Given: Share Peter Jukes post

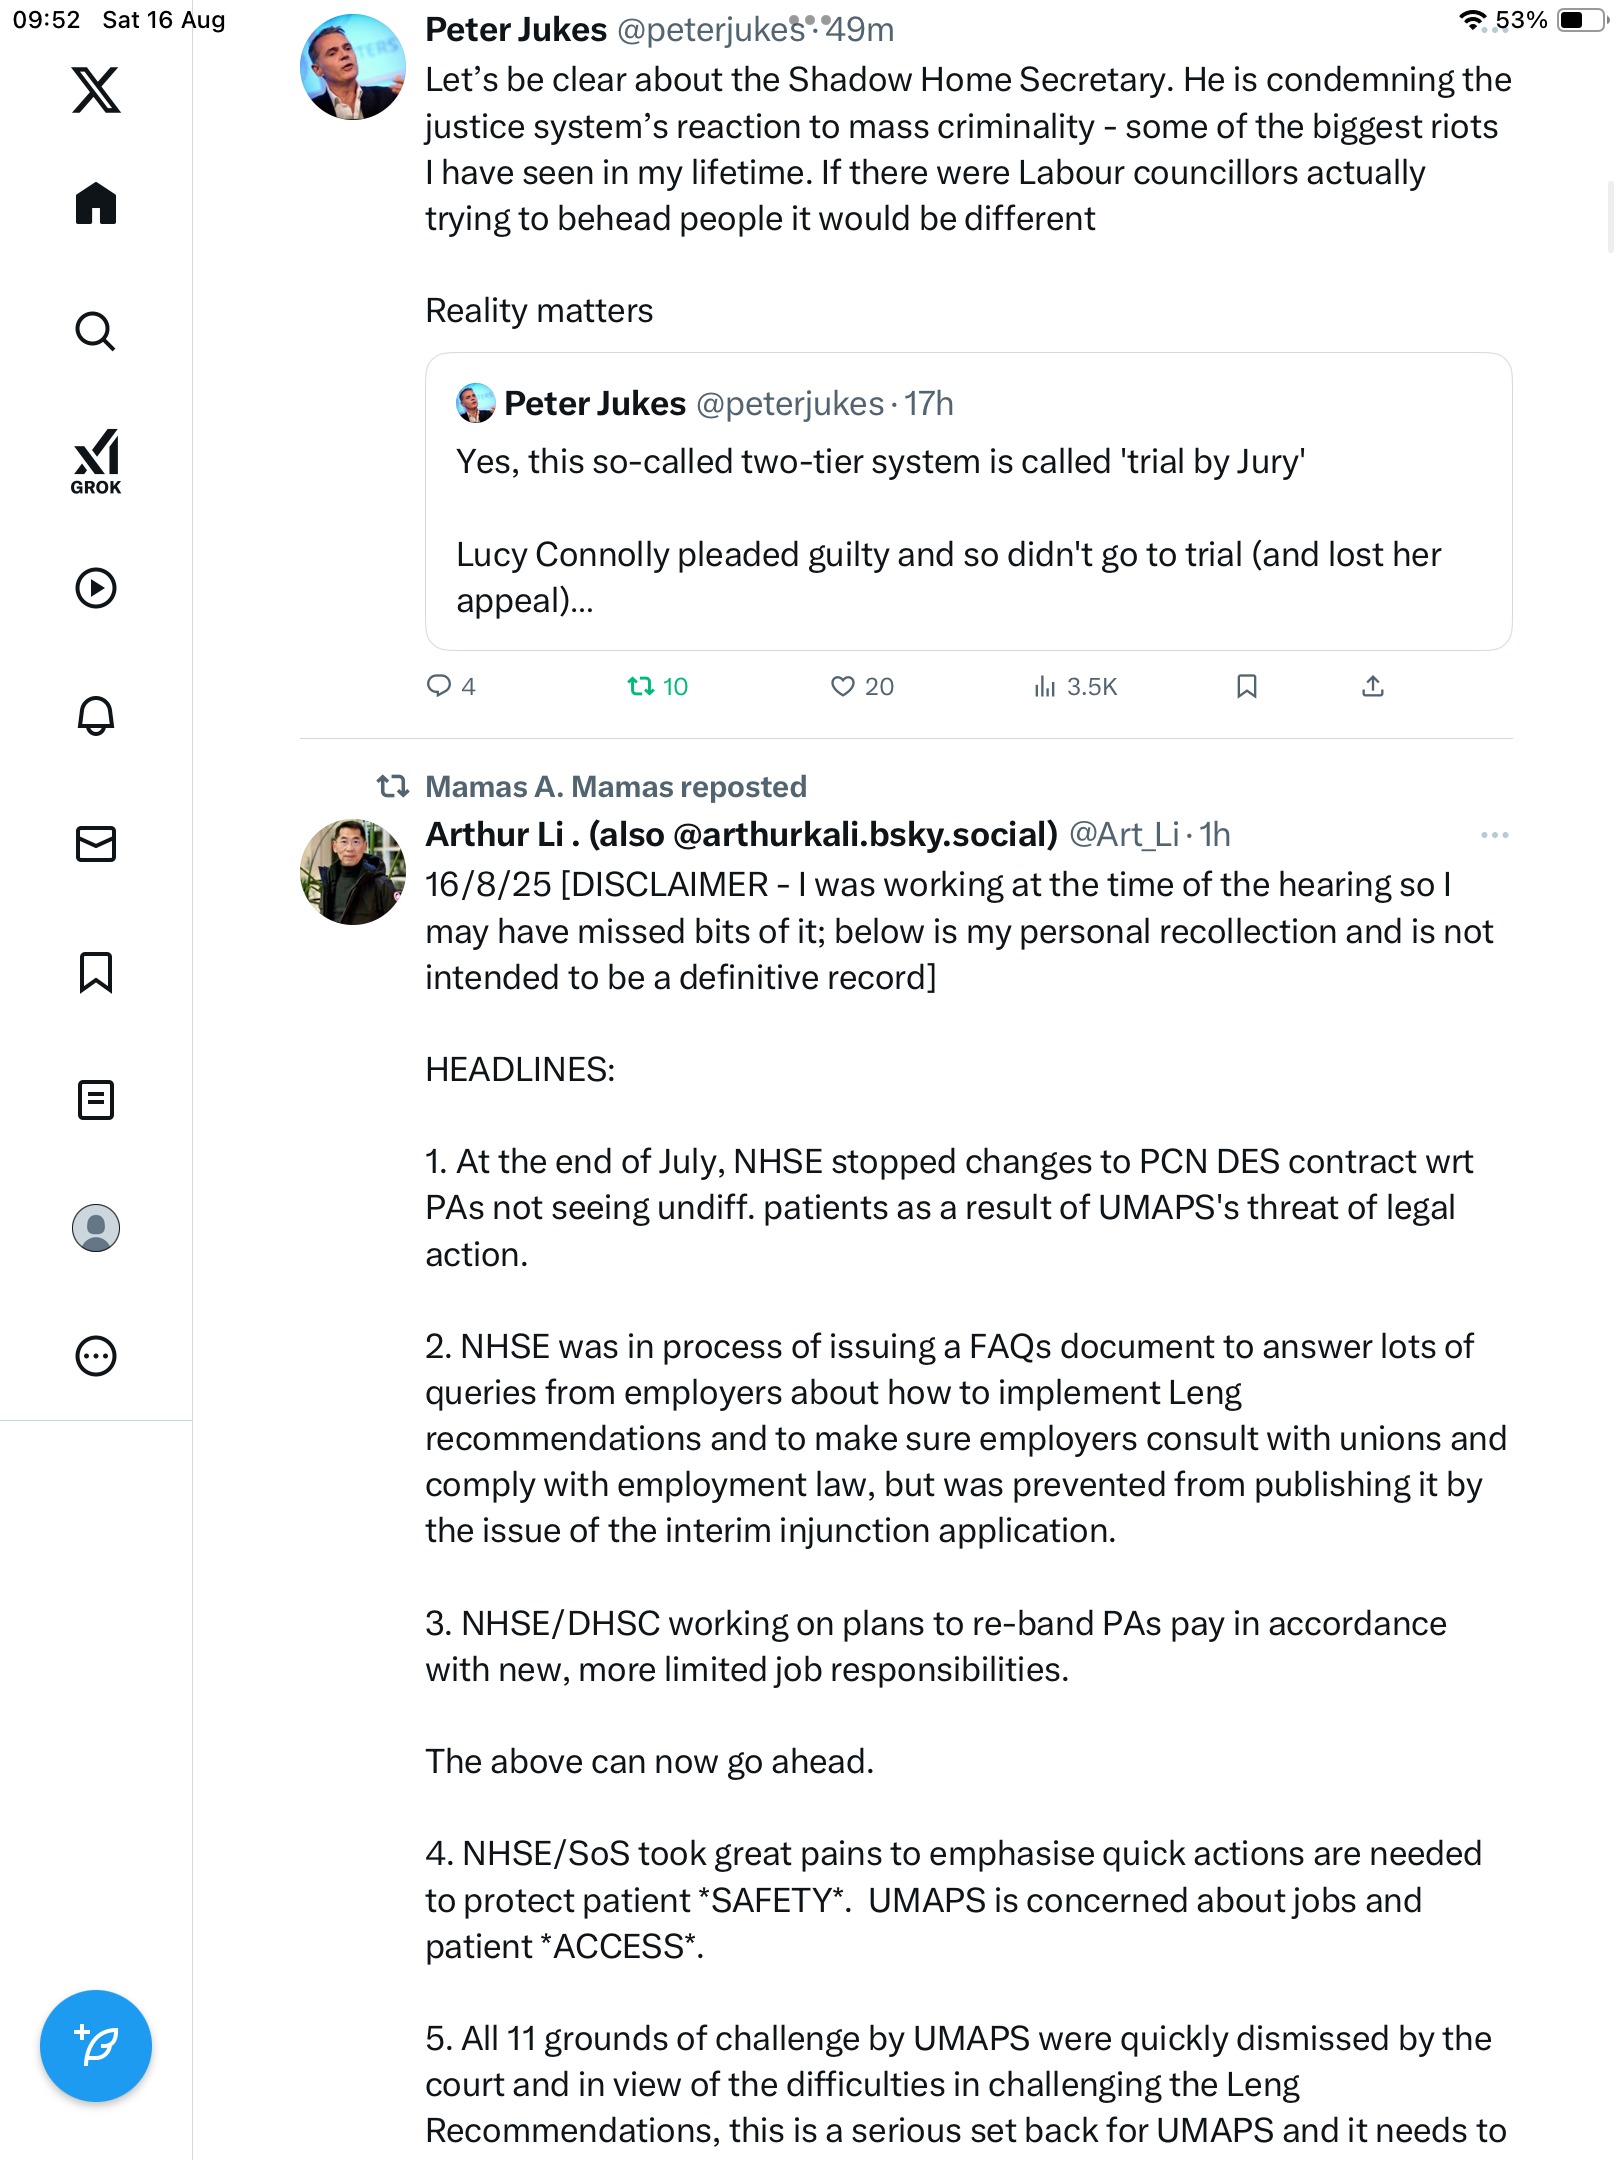Looking at the screenshot, I should tap(1373, 686).
